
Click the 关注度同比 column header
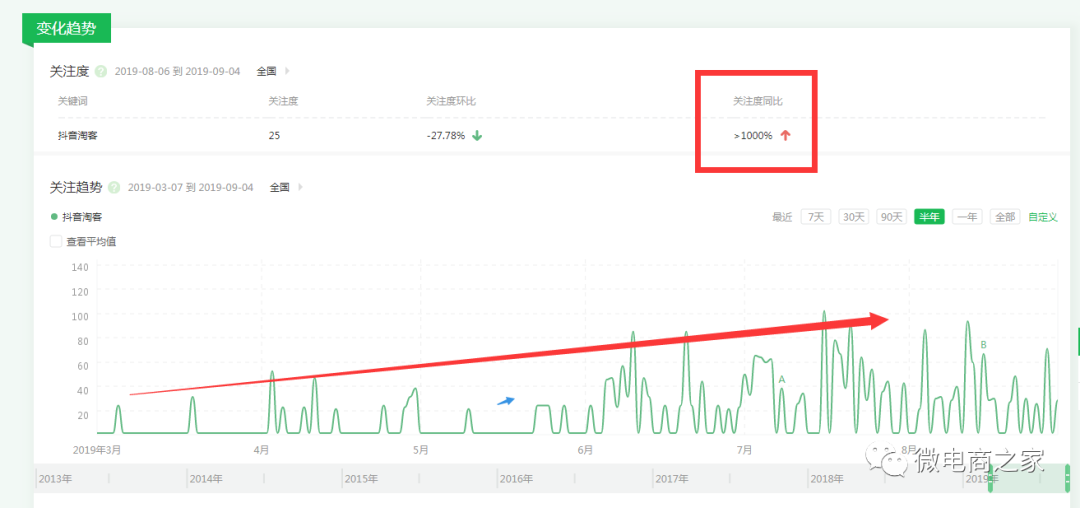coord(758,101)
